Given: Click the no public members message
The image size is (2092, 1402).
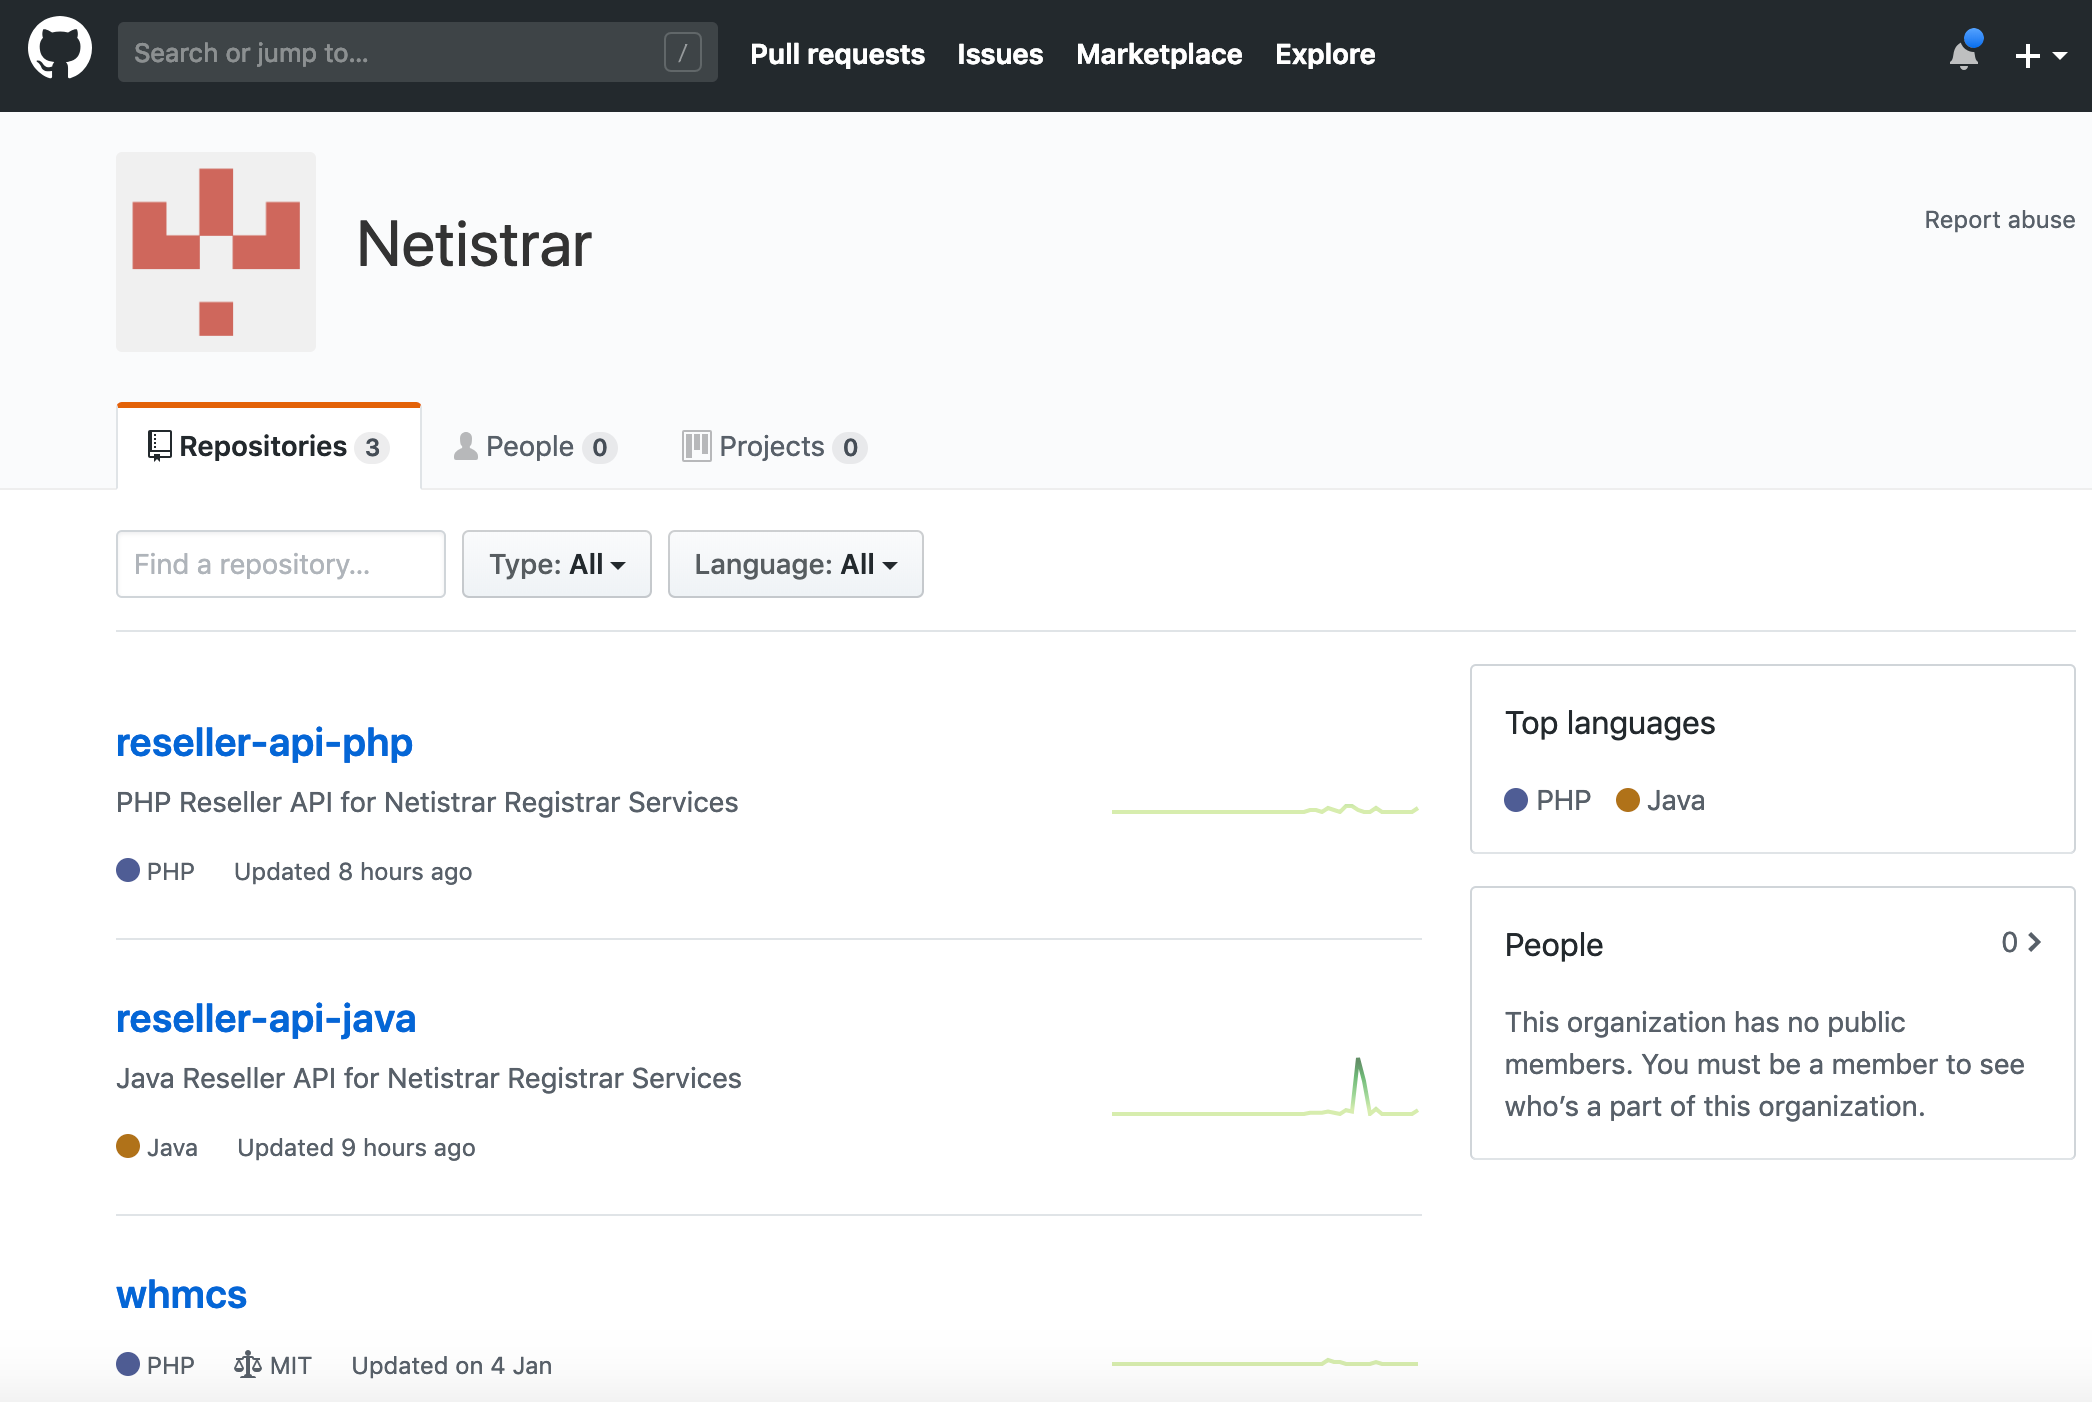Looking at the screenshot, I should (x=1765, y=1064).
